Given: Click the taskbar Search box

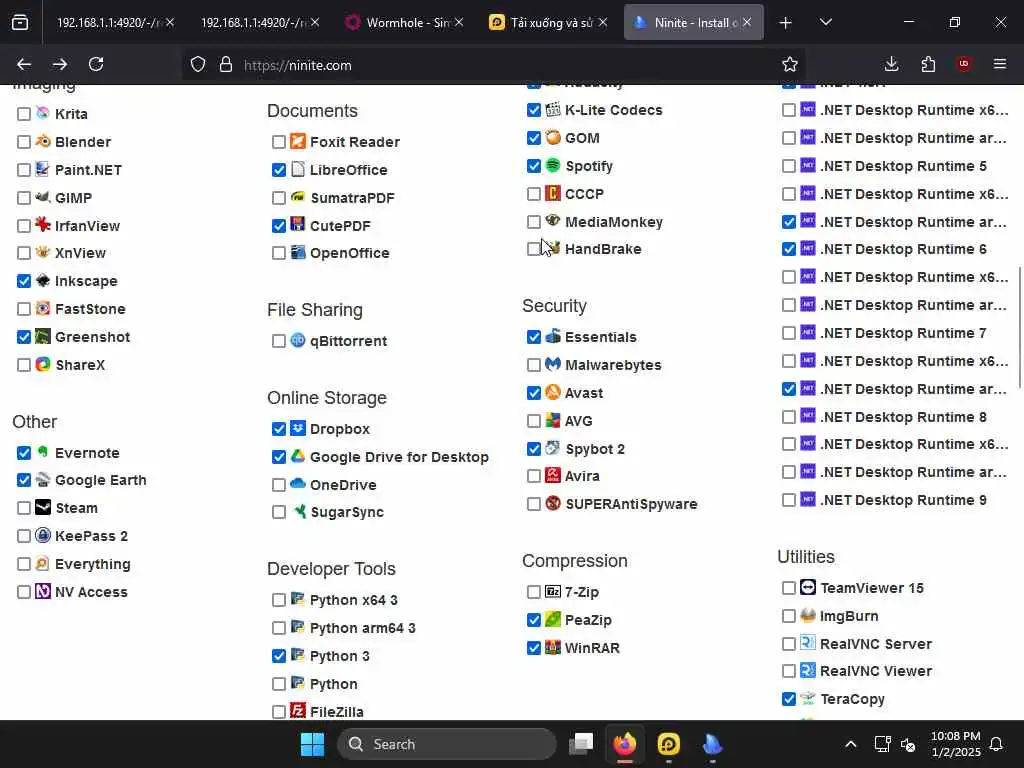Looking at the screenshot, I should [447, 744].
